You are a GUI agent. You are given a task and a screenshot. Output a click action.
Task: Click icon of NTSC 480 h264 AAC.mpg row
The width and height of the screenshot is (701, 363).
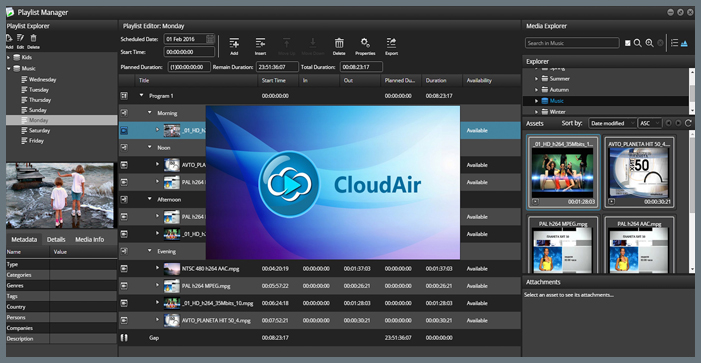coord(124,268)
